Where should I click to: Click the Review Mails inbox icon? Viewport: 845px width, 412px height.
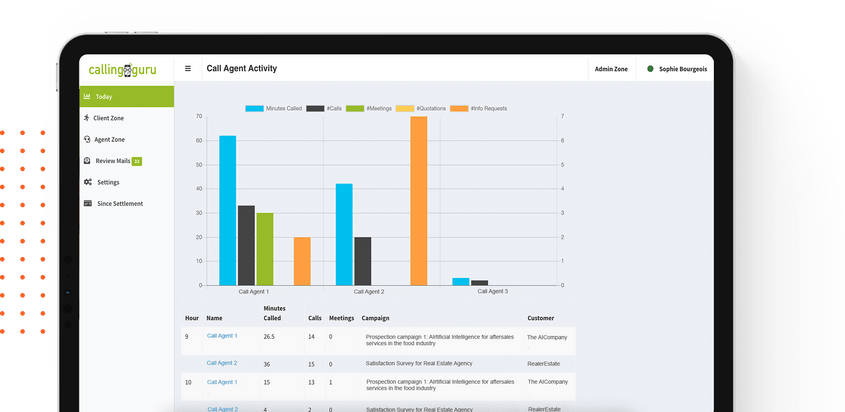coord(88,161)
